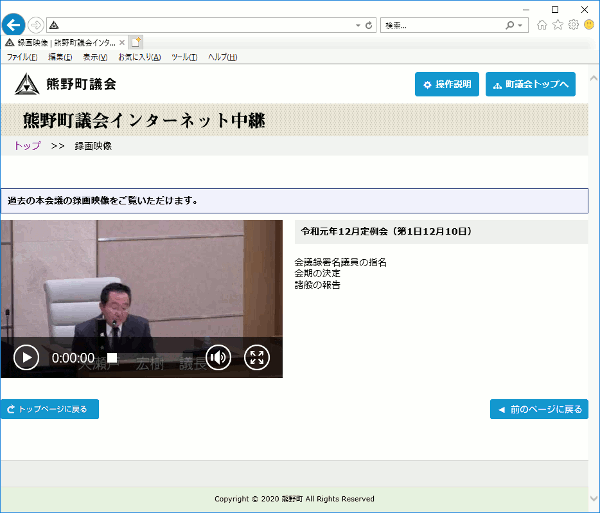Viewport: 600px width, 513px height.
Task: Expand the search provider dropdown arrow
Action: (x=520, y=25)
